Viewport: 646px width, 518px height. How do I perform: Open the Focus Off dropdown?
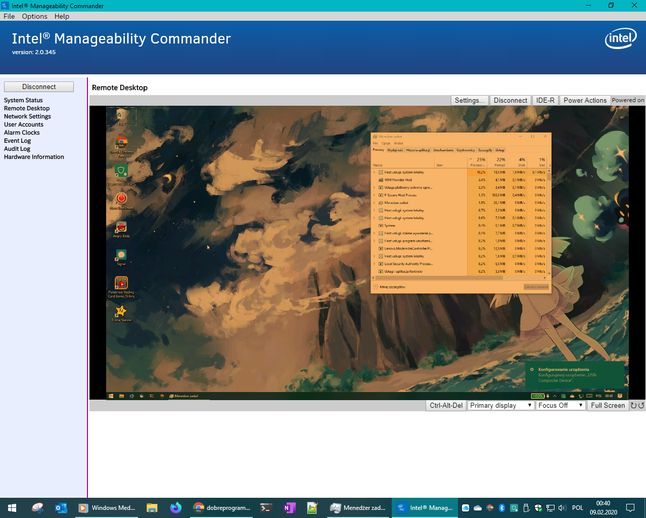[561, 405]
